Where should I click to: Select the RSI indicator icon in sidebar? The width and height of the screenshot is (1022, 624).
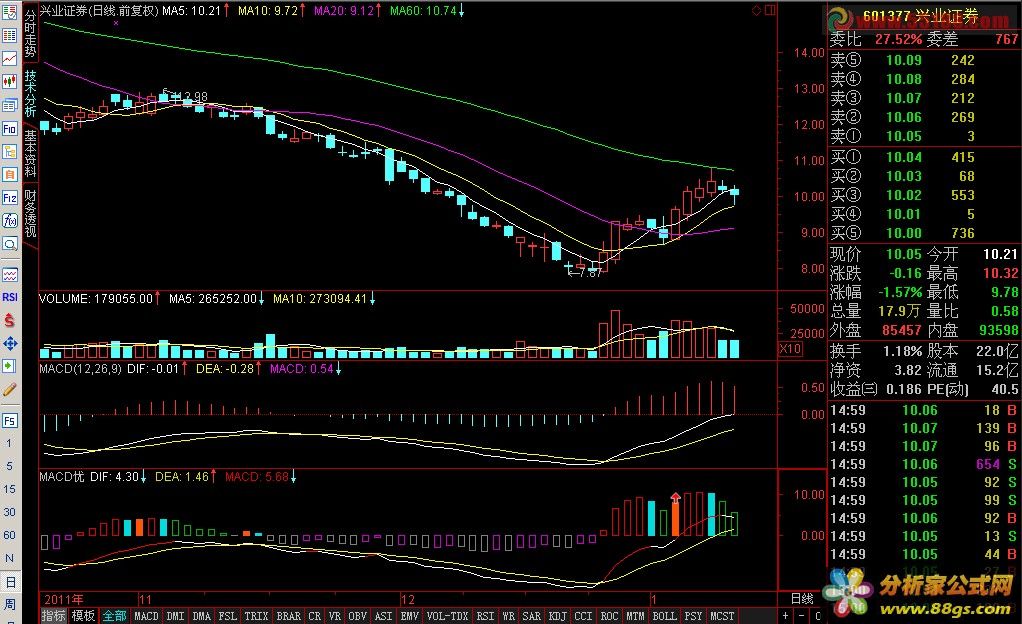click(x=10, y=297)
